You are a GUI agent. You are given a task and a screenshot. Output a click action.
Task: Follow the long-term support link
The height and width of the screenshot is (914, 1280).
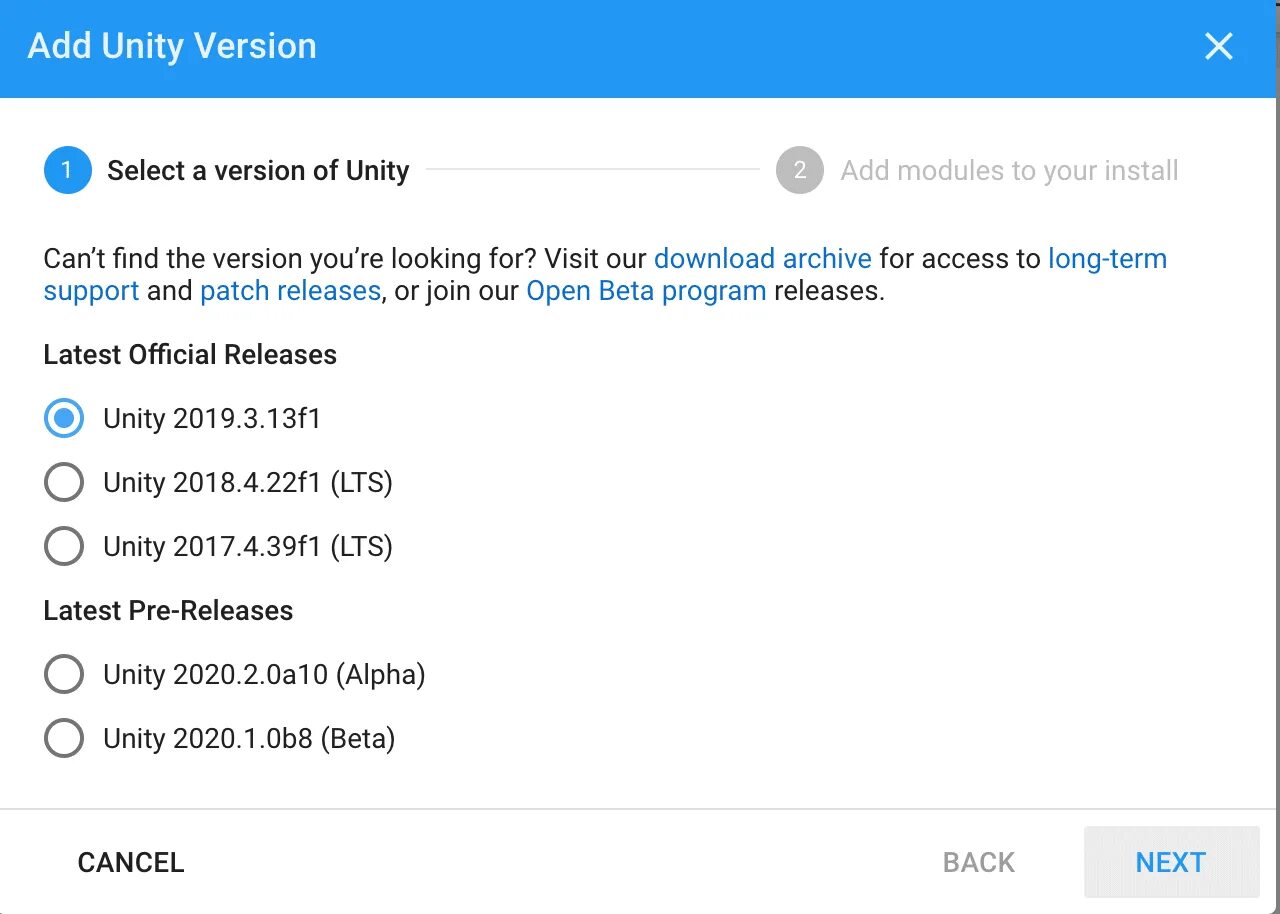coord(1106,259)
